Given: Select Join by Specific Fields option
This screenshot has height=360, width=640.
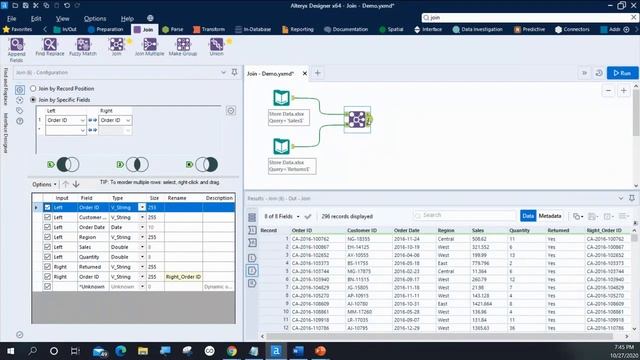Looking at the screenshot, I should point(33,100).
